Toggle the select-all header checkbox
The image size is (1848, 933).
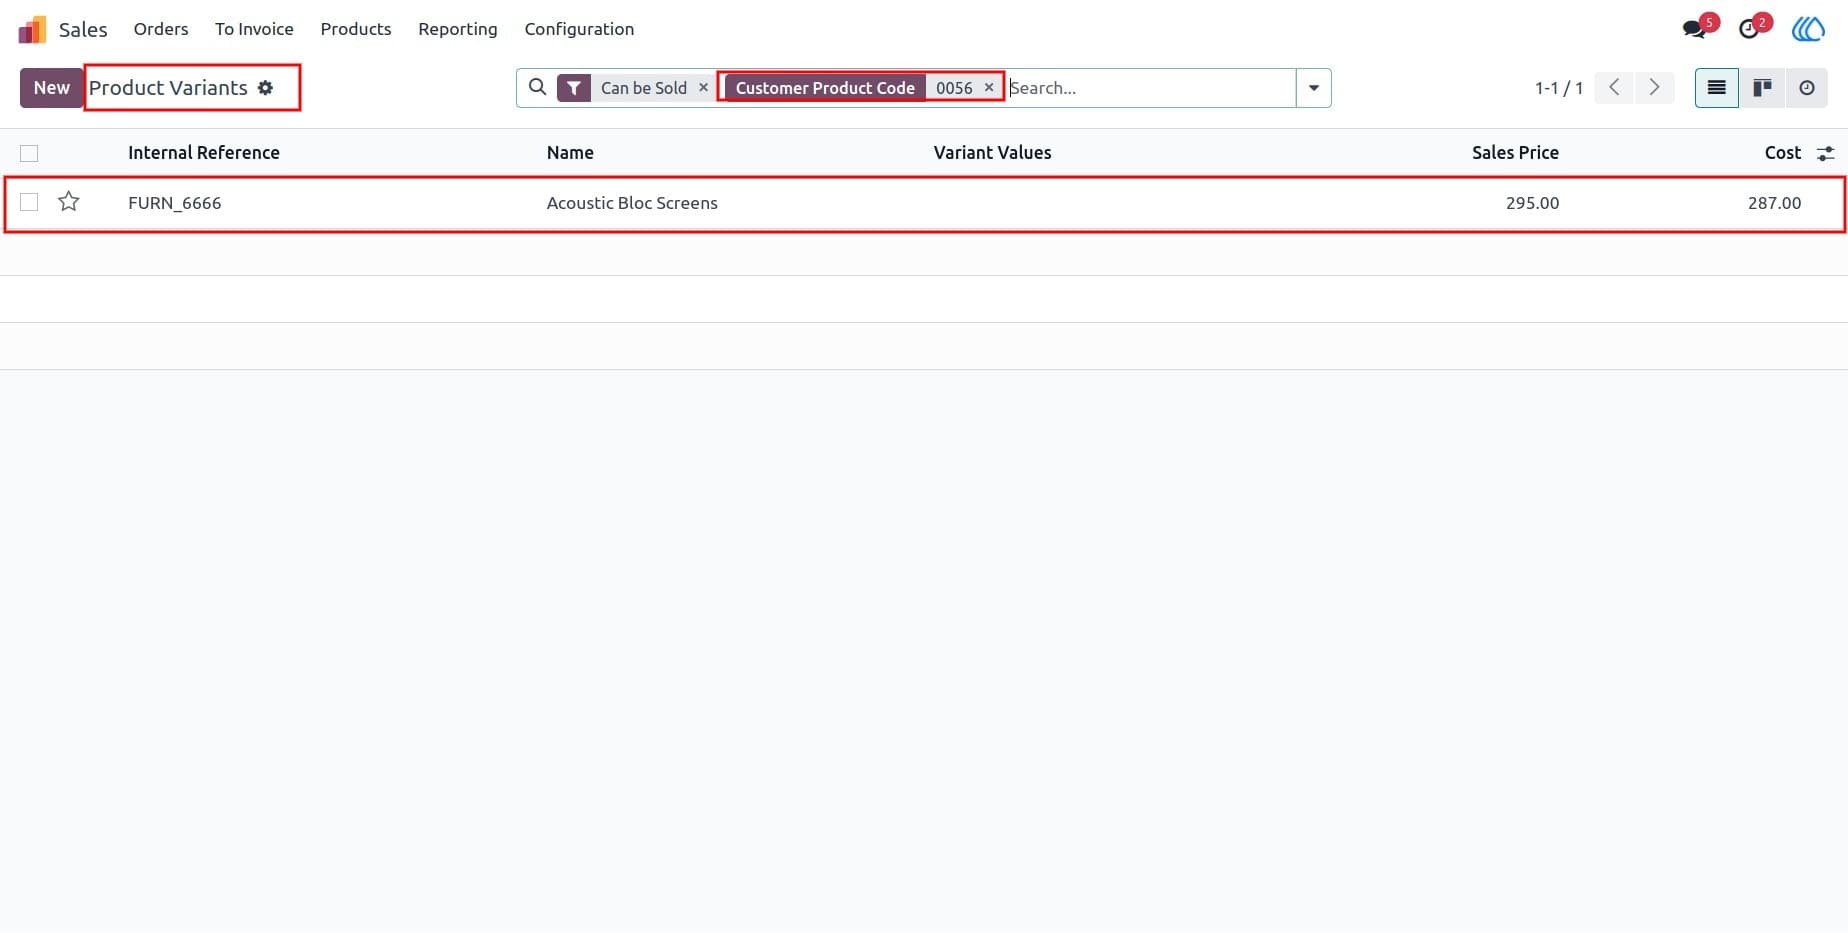coord(29,153)
